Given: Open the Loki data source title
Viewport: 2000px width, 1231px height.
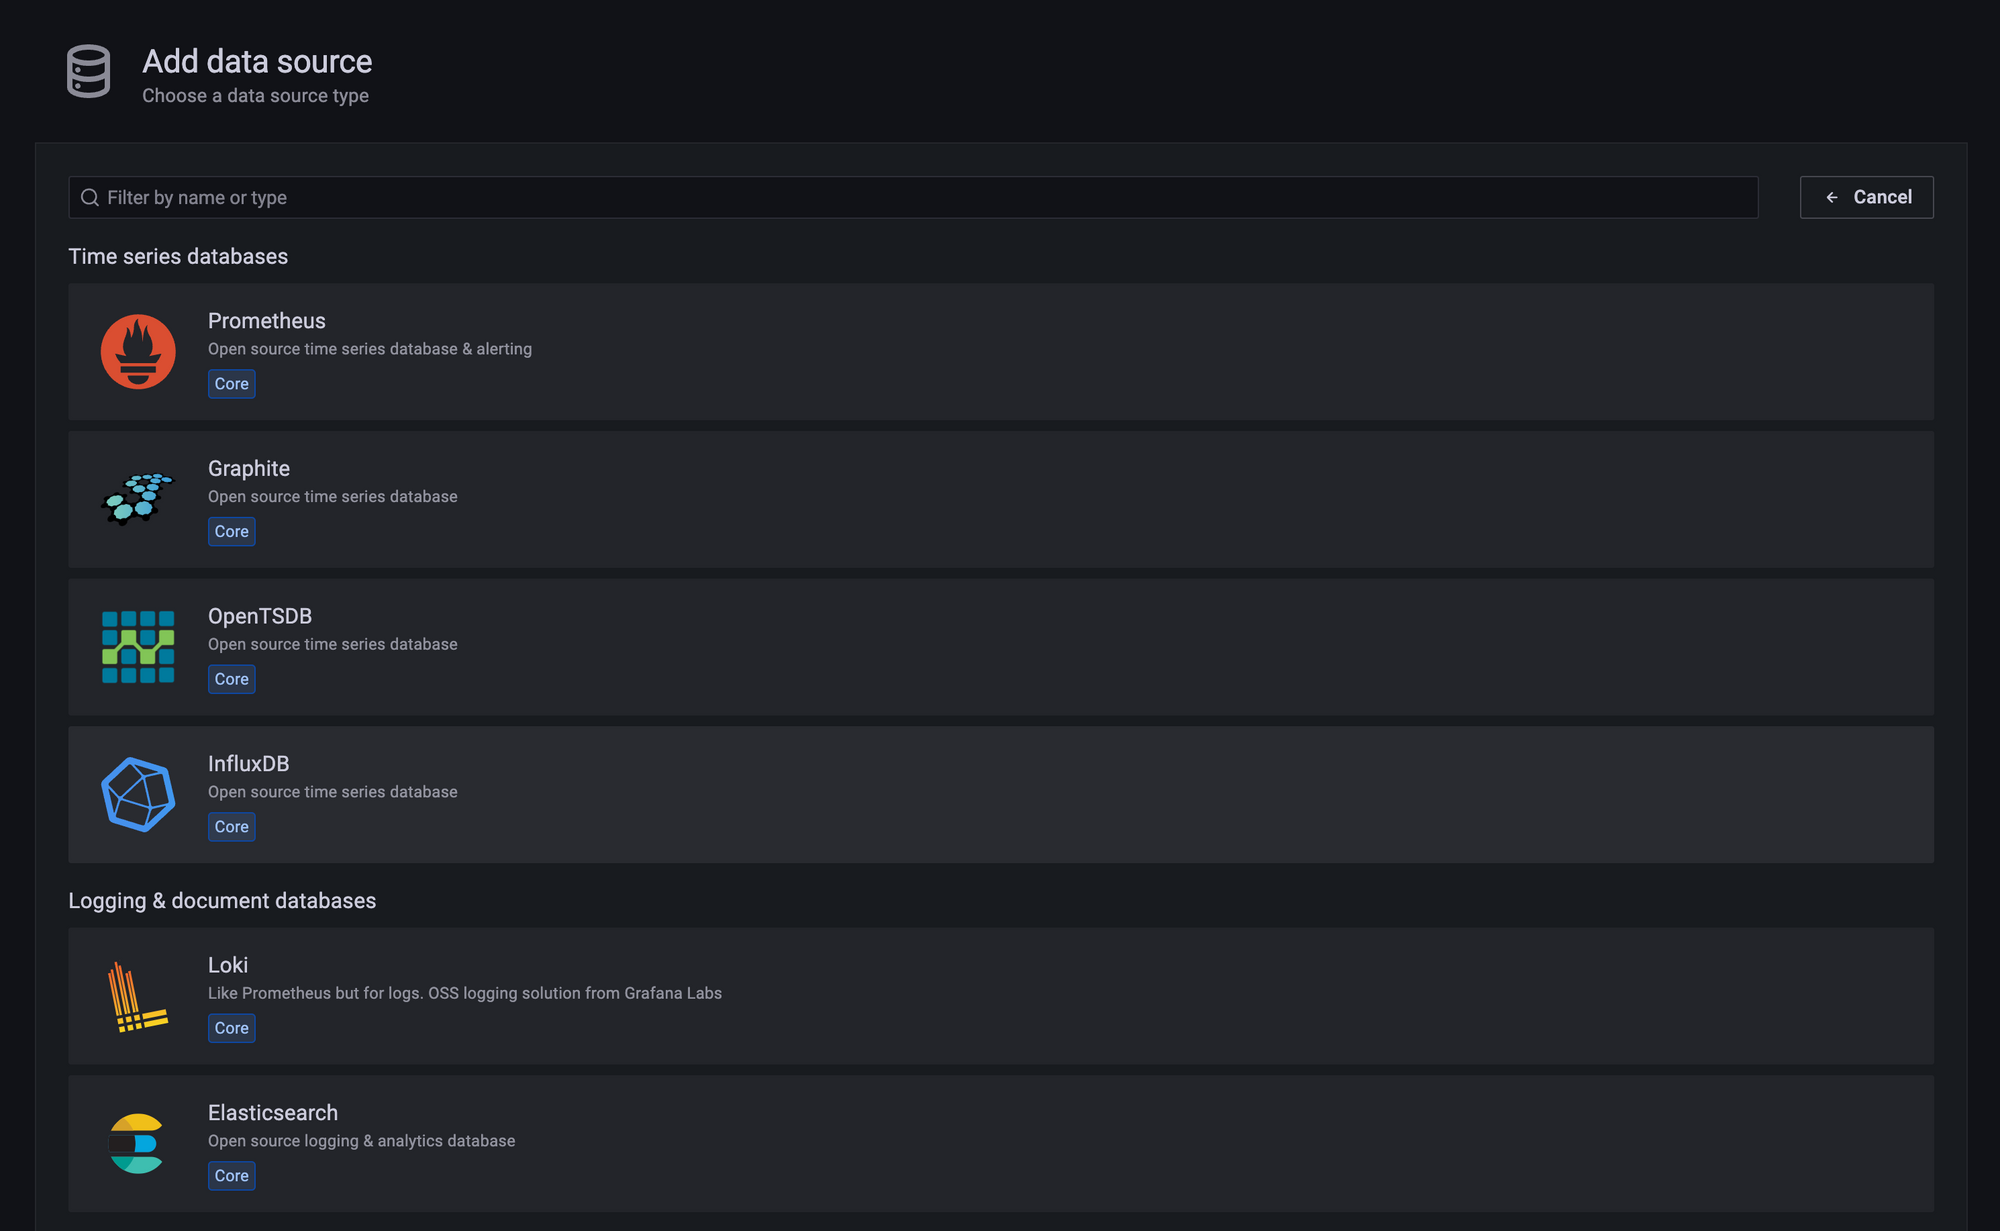Looking at the screenshot, I should tap(228, 965).
